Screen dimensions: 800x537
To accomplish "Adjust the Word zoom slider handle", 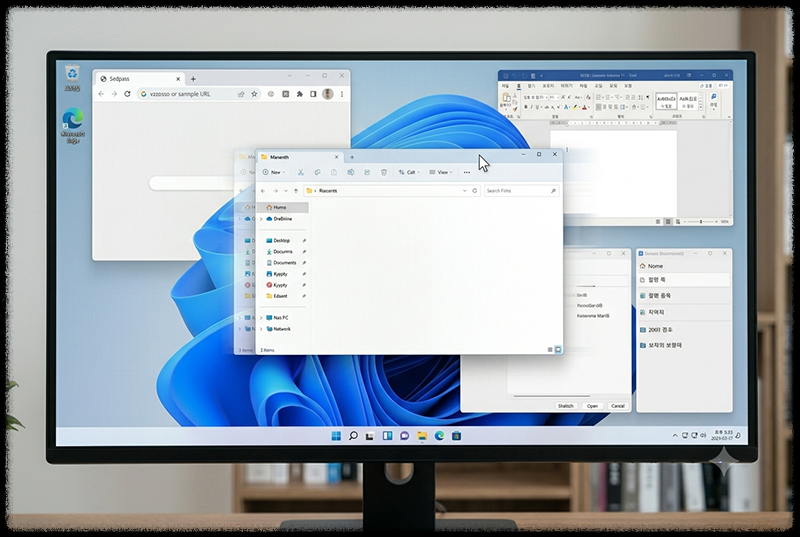I will click(x=701, y=222).
